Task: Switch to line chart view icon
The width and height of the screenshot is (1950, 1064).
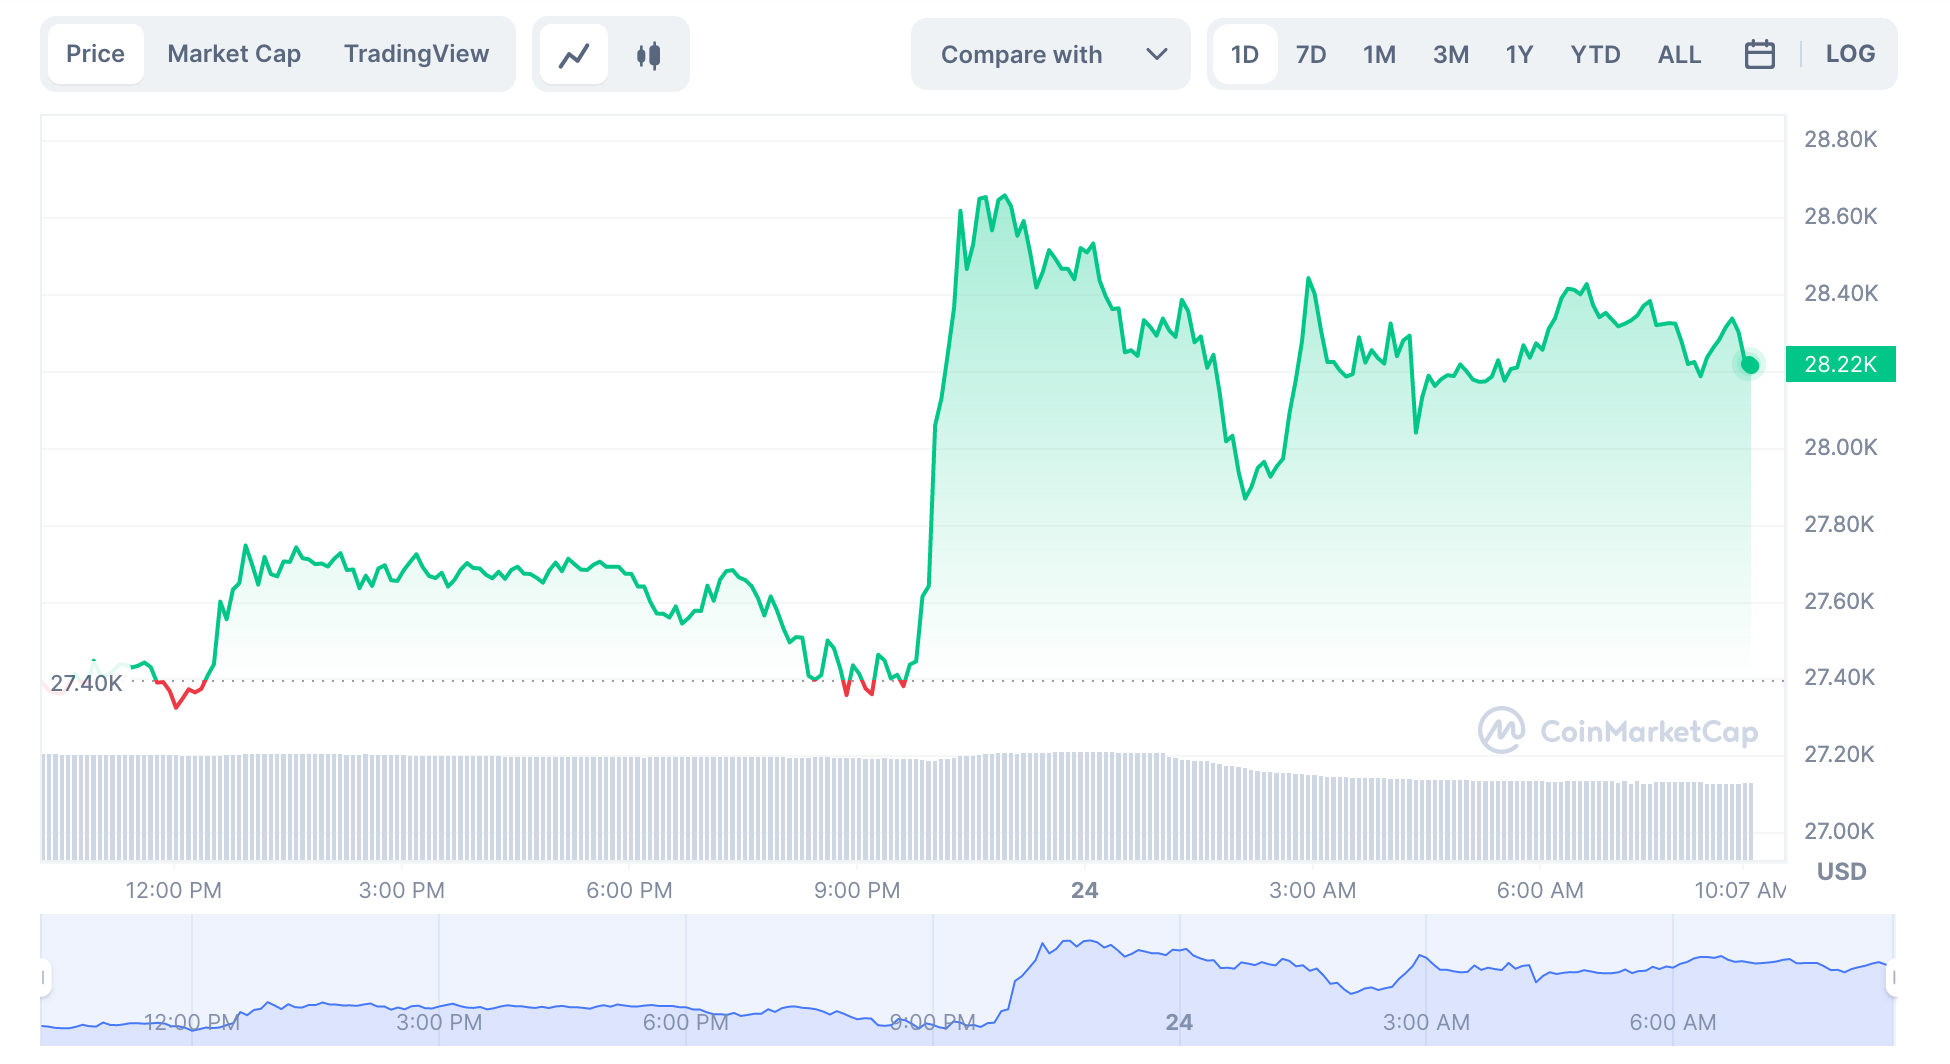Action: (x=574, y=55)
